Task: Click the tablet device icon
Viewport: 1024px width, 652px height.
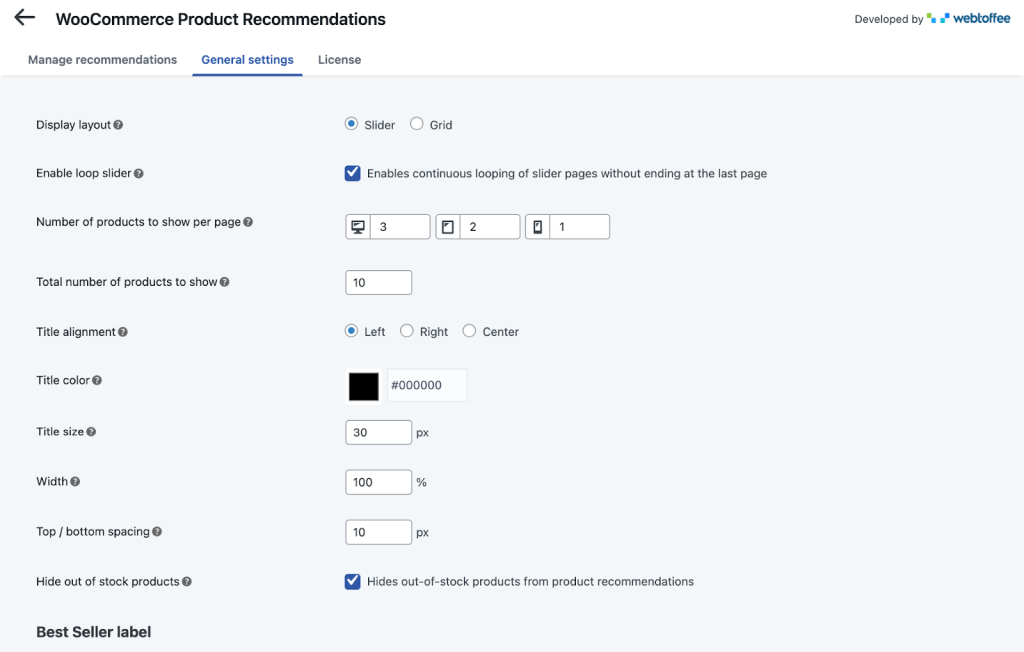Action: click(448, 227)
